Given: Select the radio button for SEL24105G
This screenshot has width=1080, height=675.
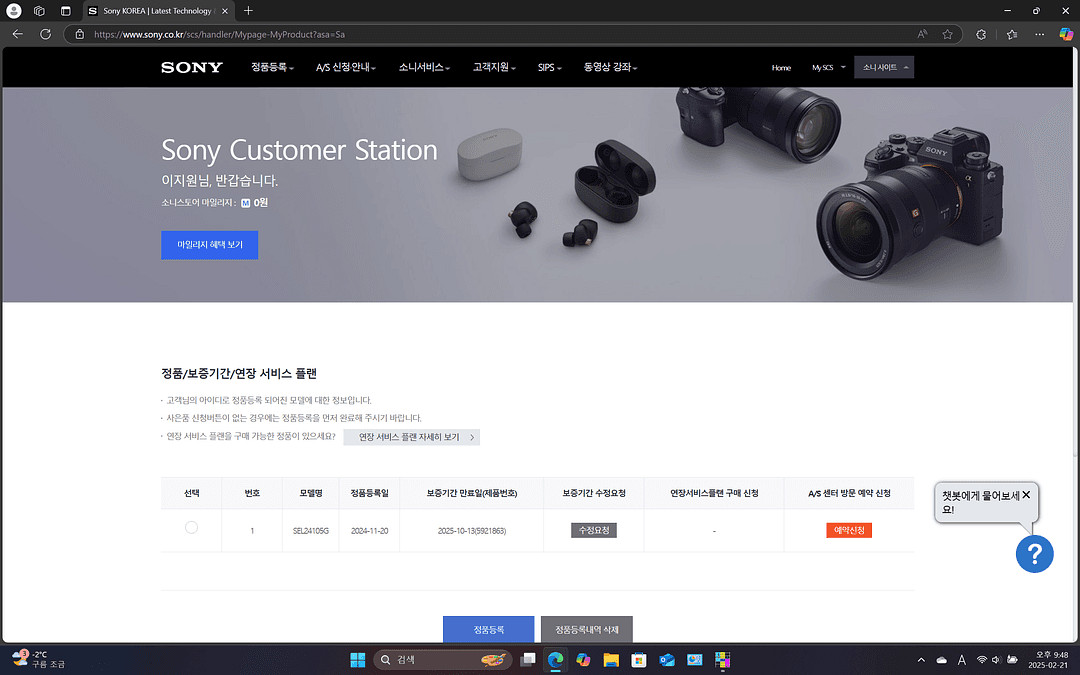Looking at the screenshot, I should [x=191, y=528].
